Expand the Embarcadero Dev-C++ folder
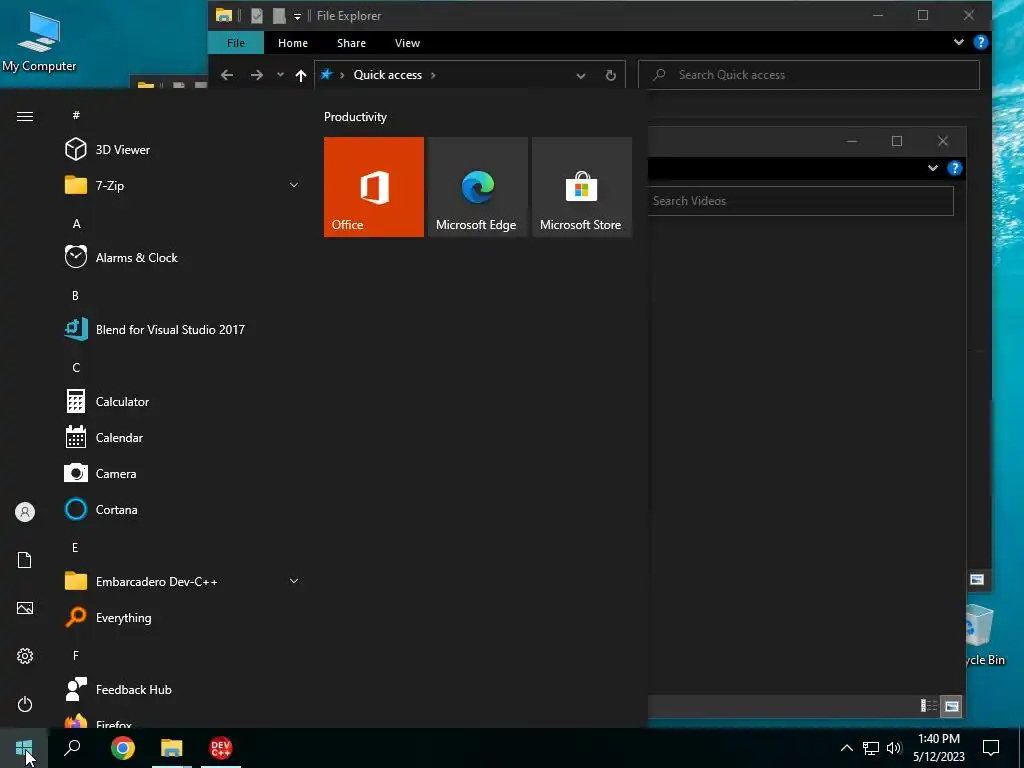Viewport: 1024px width, 768px height. click(x=294, y=581)
